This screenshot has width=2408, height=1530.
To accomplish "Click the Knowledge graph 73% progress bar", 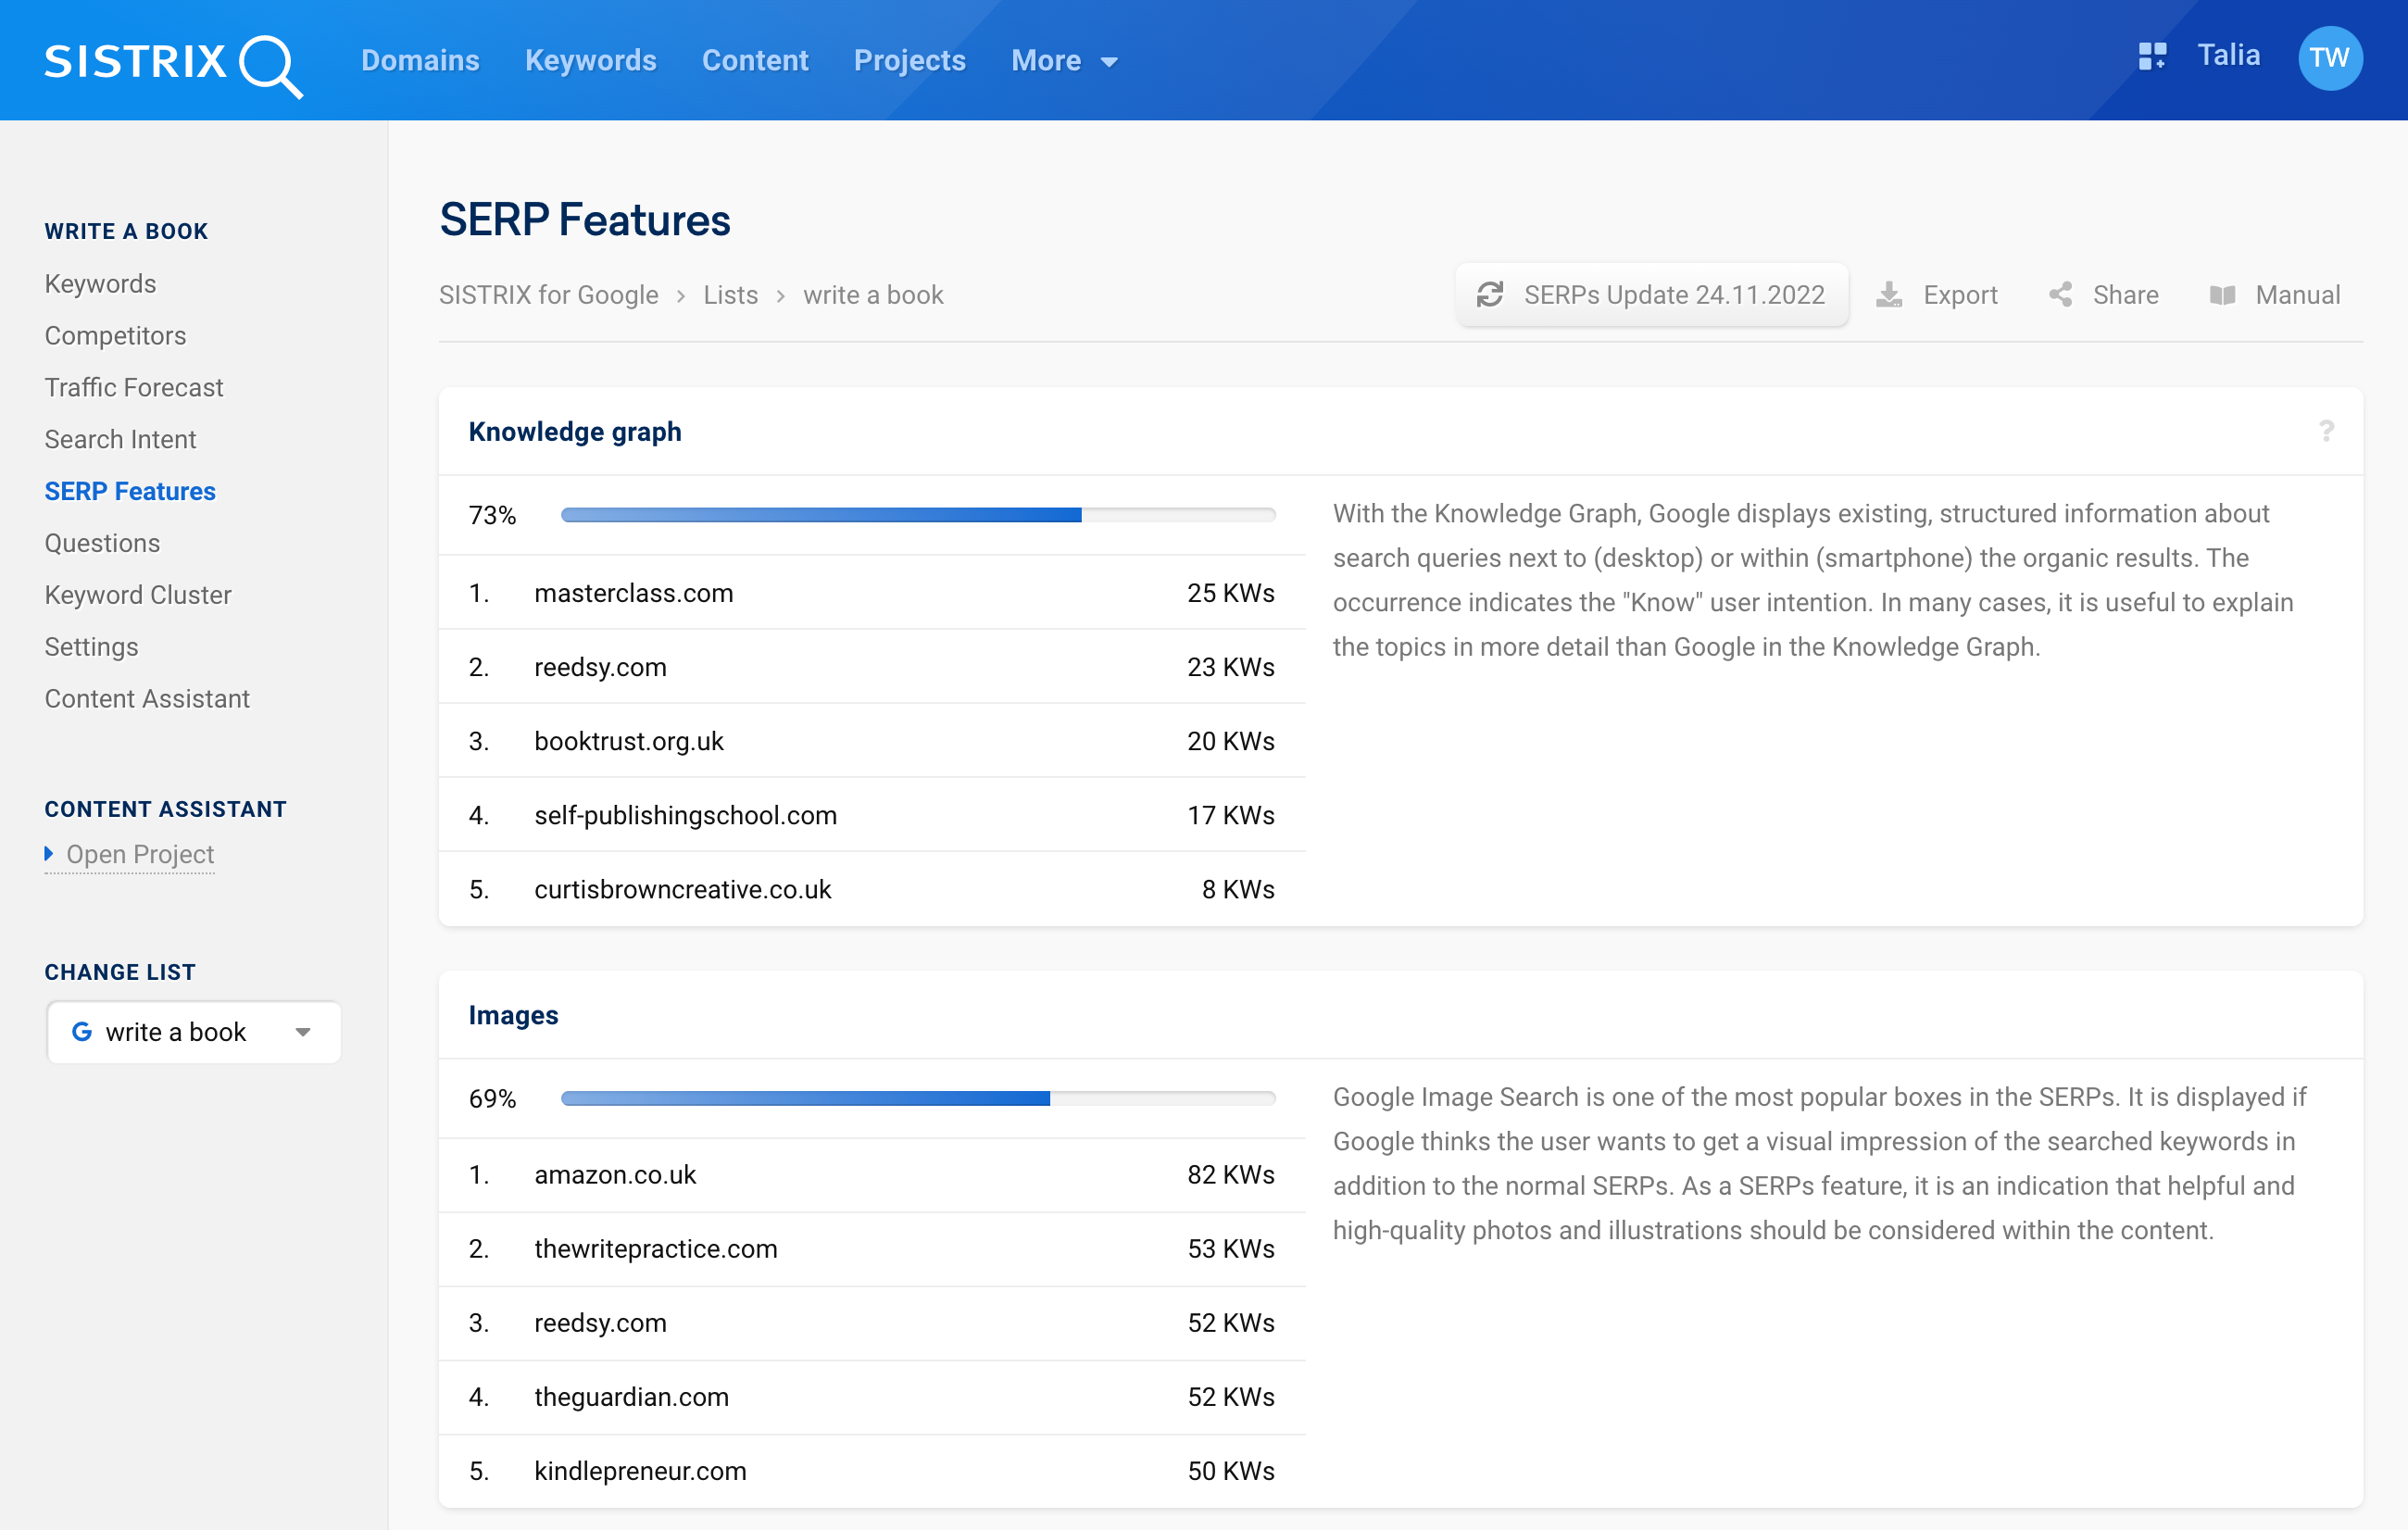I will tap(918, 515).
